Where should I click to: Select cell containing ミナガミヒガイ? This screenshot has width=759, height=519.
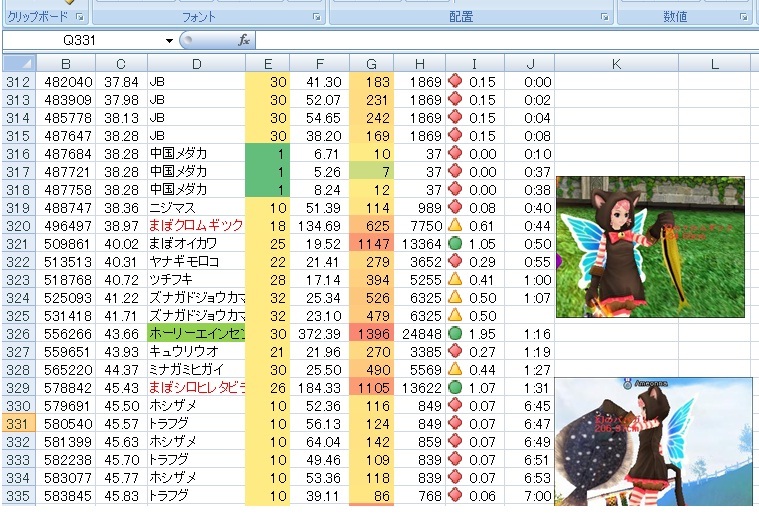[x=197, y=370]
